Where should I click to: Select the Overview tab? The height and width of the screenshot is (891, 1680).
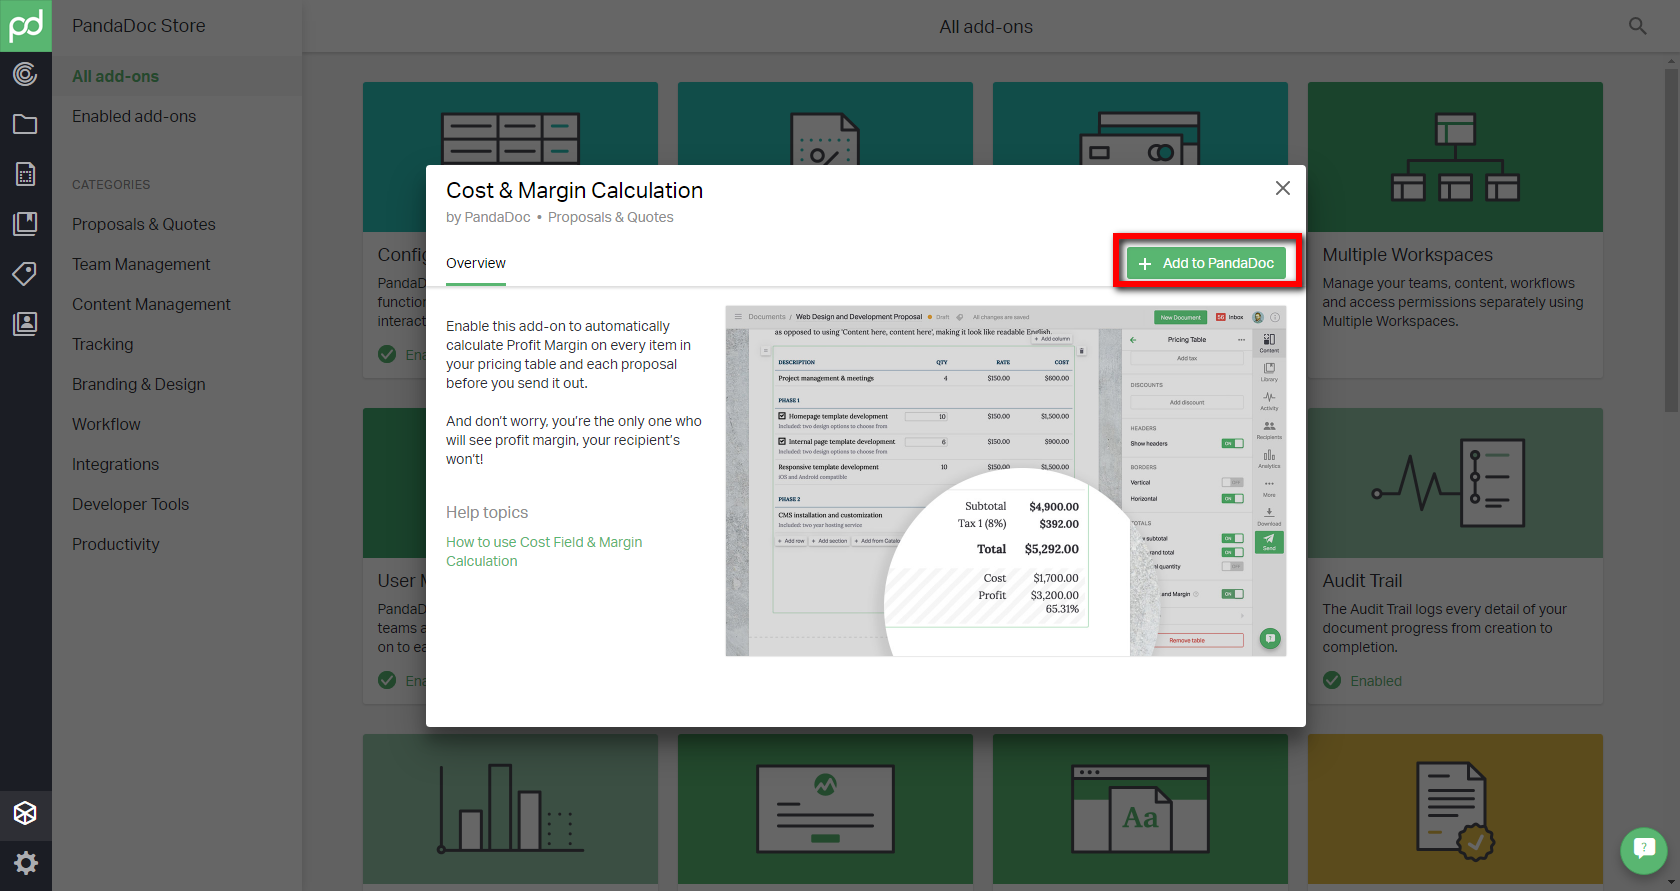[476, 263]
